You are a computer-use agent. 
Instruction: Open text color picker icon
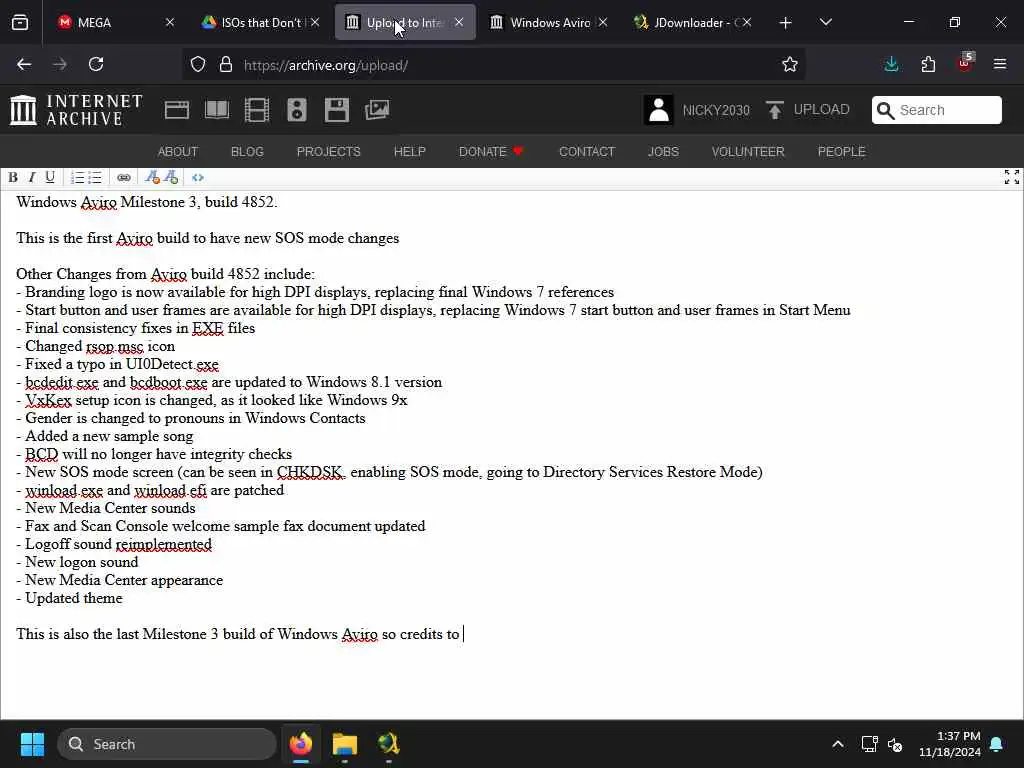coord(152,178)
